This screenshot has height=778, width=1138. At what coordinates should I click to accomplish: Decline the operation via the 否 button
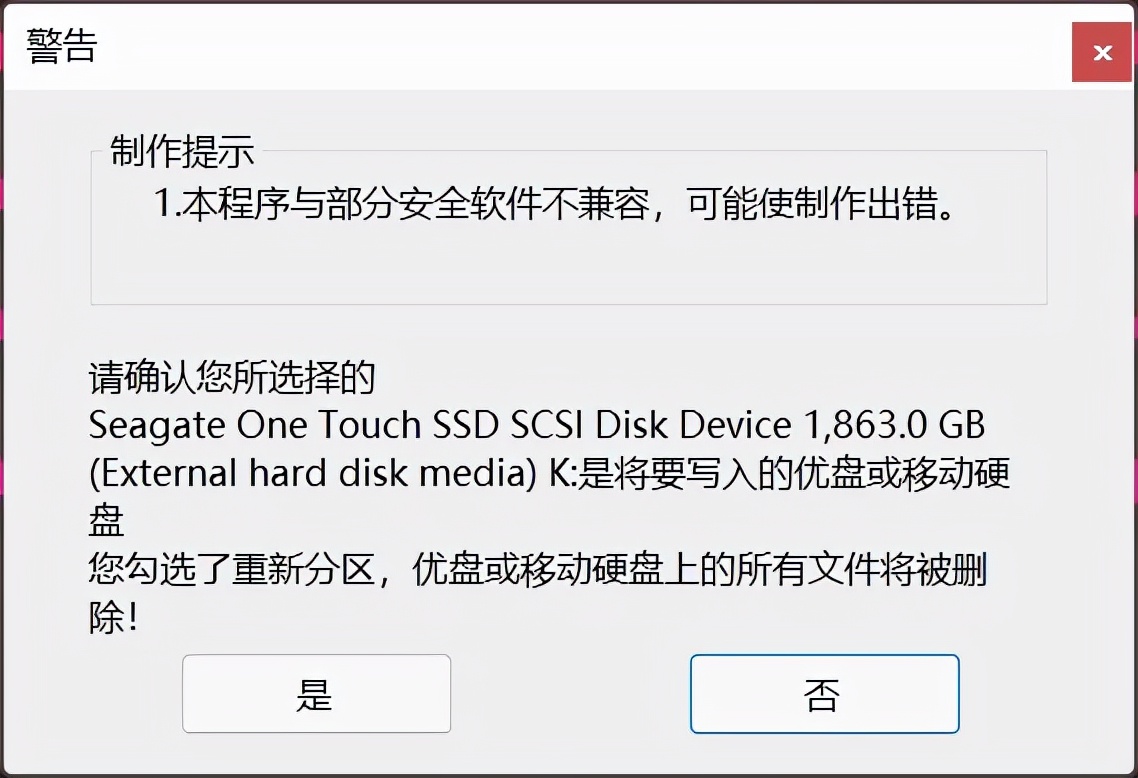(x=825, y=694)
